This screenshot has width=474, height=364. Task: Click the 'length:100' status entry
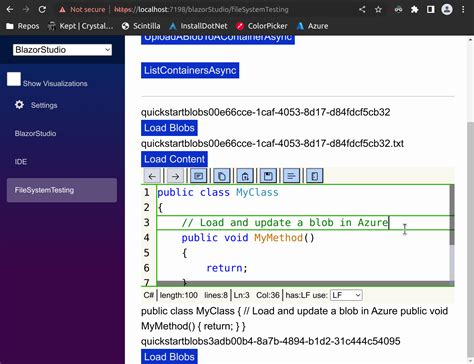pyautogui.click(x=179, y=295)
